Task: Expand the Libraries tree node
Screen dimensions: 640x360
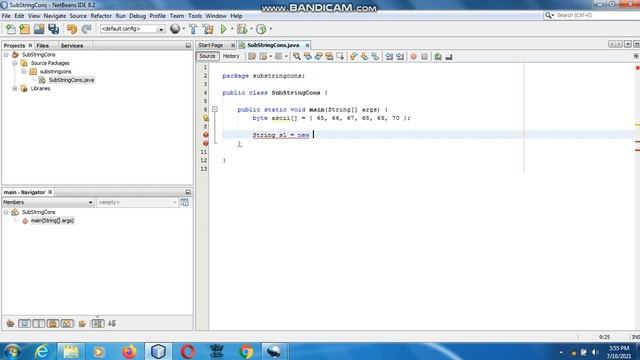Action: 15,89
